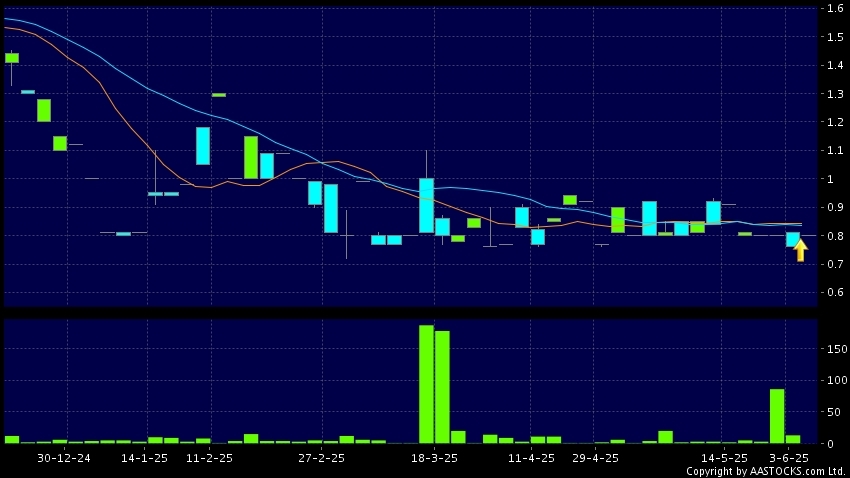
Task: Select the 11-2-25 date label
Action: (209, 458)
